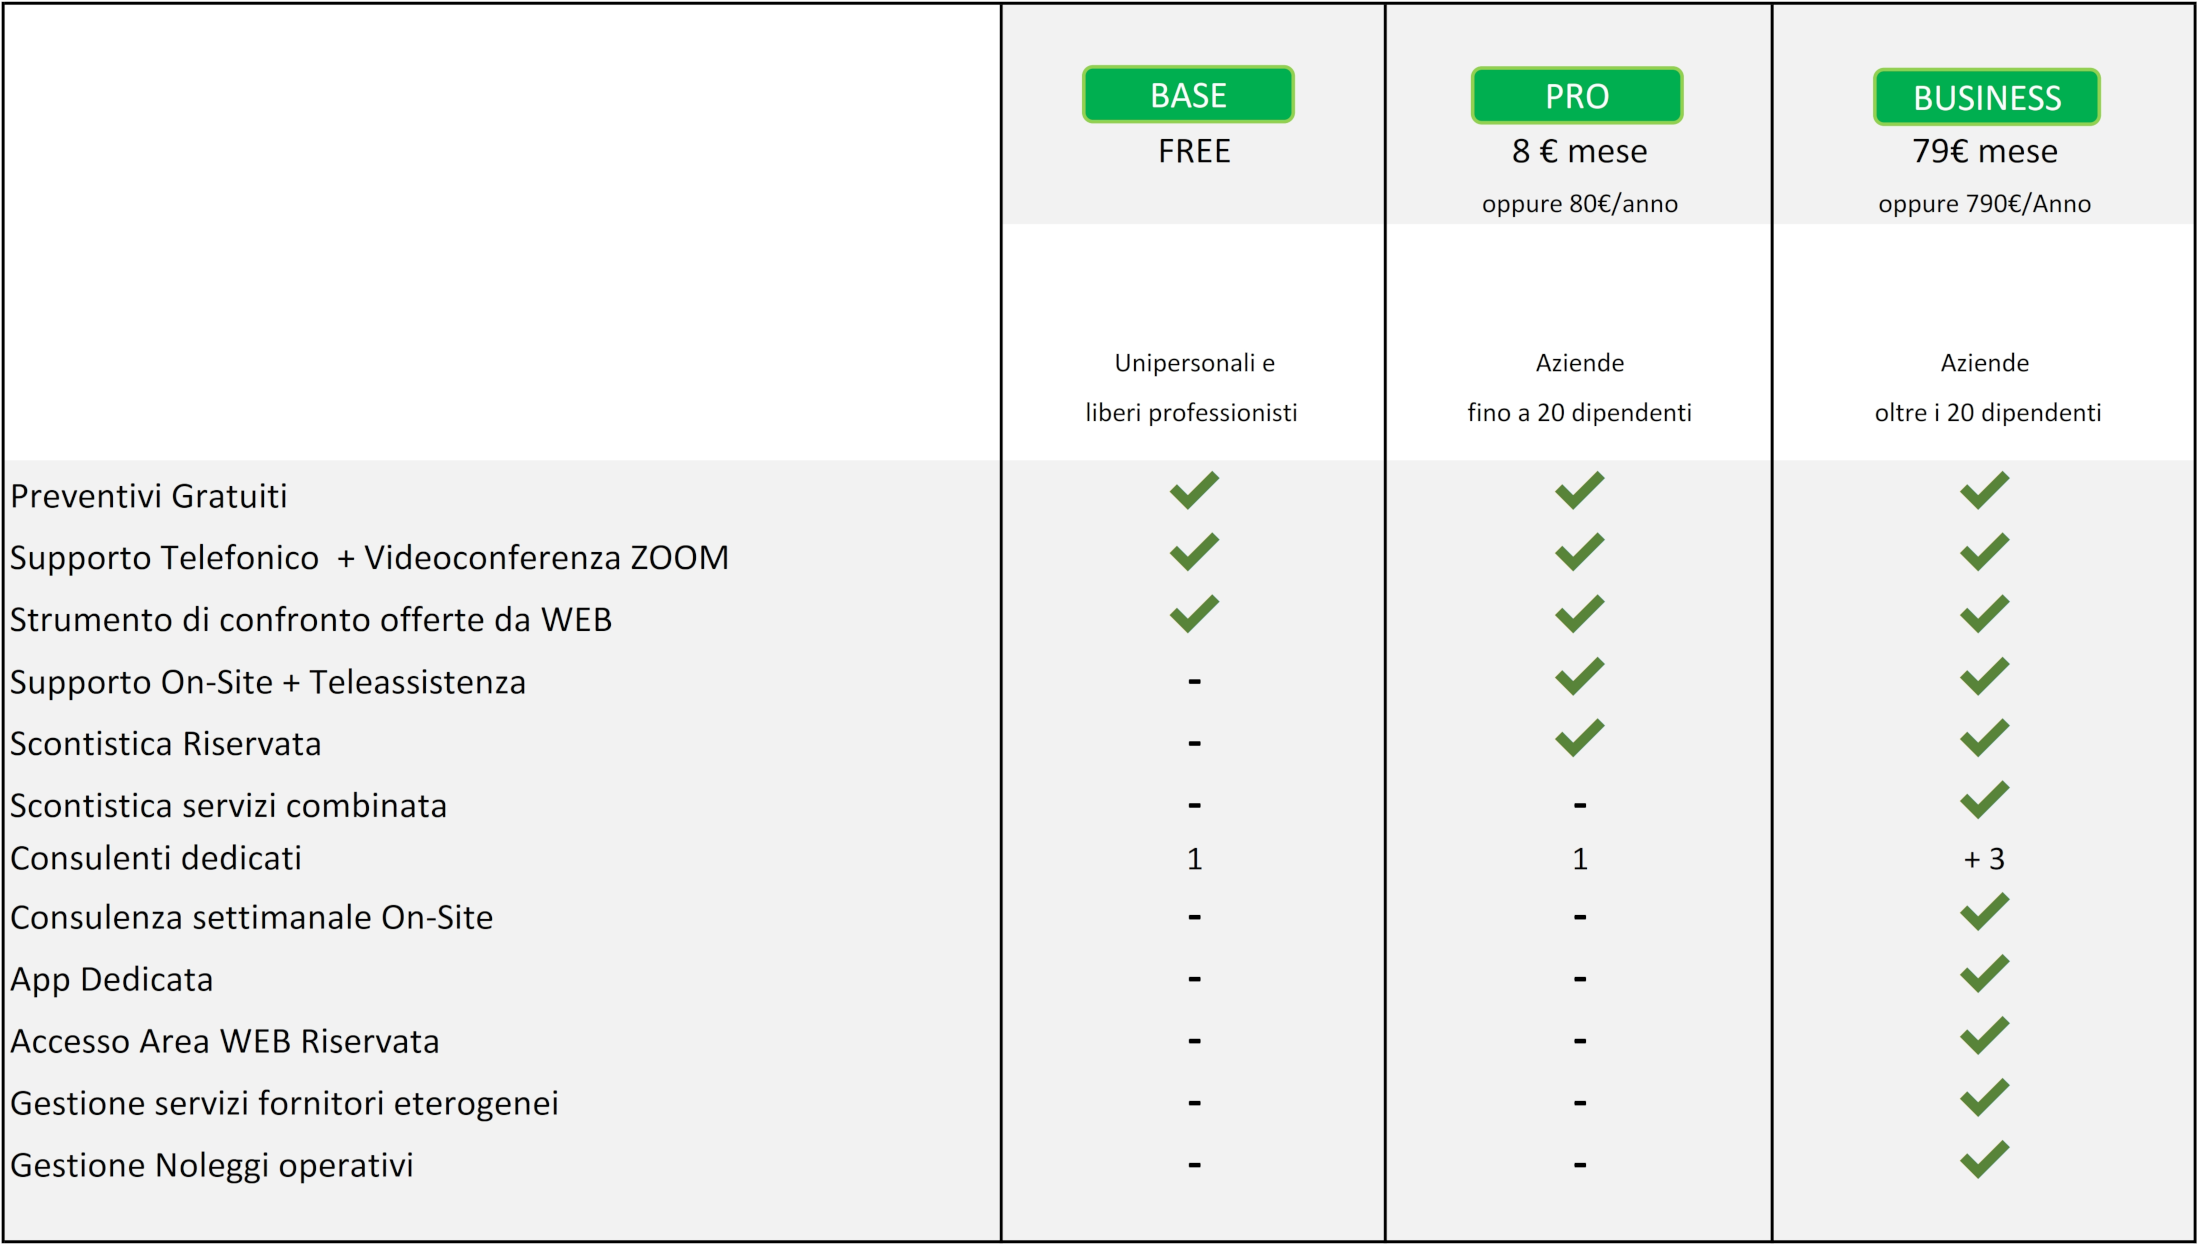Click BUSINESS checkmark for Strumento di confronto

[x=1984, y=614]
